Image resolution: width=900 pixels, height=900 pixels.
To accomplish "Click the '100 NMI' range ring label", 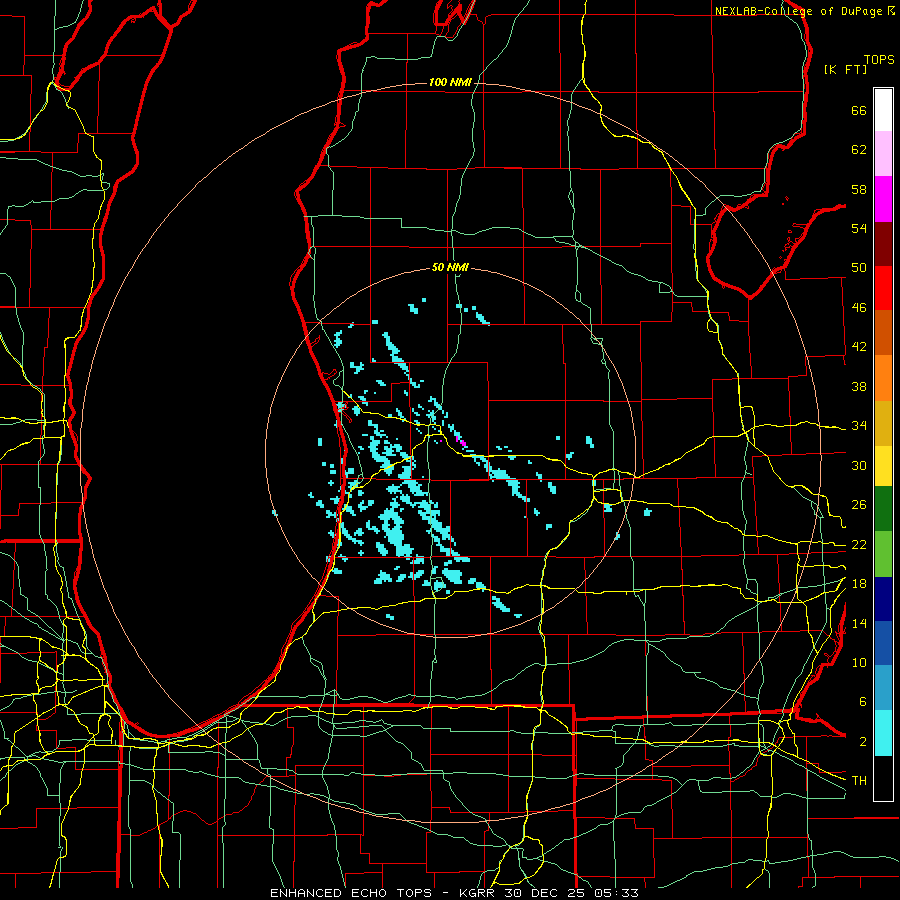I will pyautogui.click(x=450, y=83).
